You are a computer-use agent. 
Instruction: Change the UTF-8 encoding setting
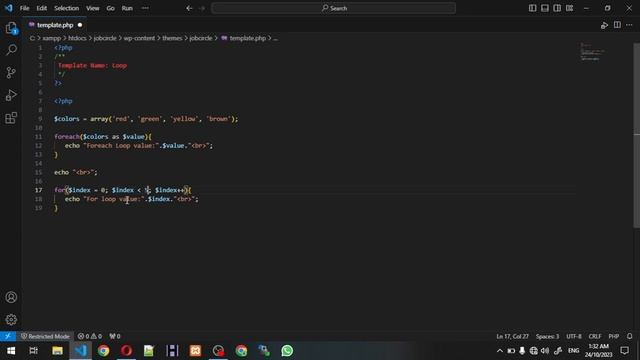tap(573, 336)
